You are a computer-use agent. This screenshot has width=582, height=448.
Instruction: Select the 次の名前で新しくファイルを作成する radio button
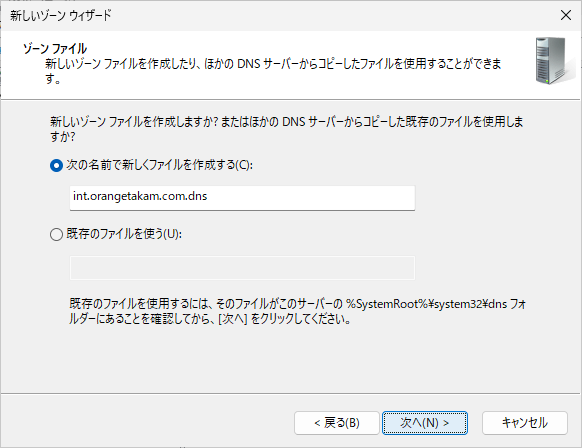click(56, 166)
